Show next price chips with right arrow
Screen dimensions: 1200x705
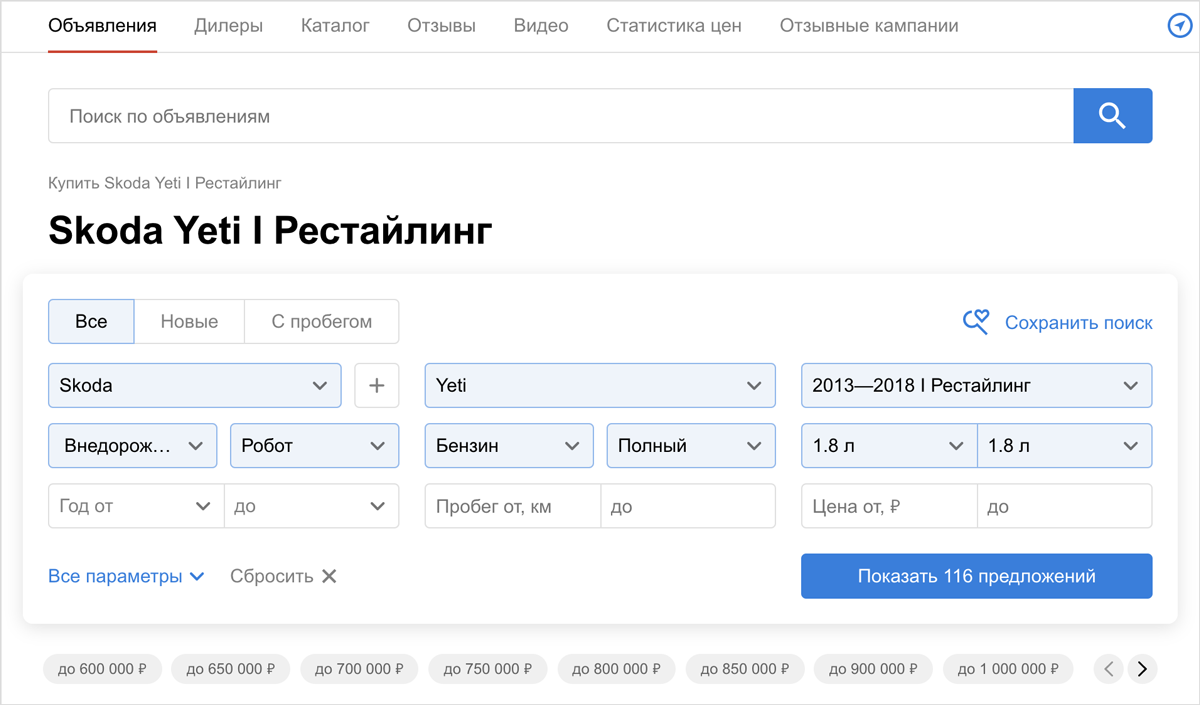pyautogui.click(x=1142, y=668)
